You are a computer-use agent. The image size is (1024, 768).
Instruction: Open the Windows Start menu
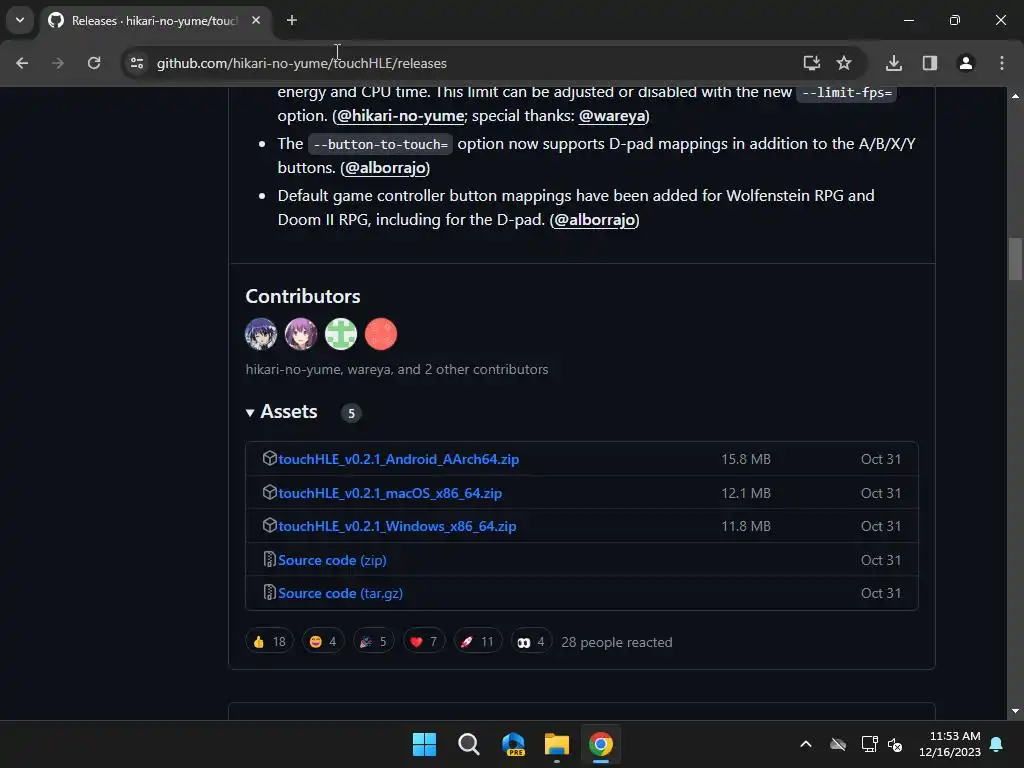coord(424,744)
